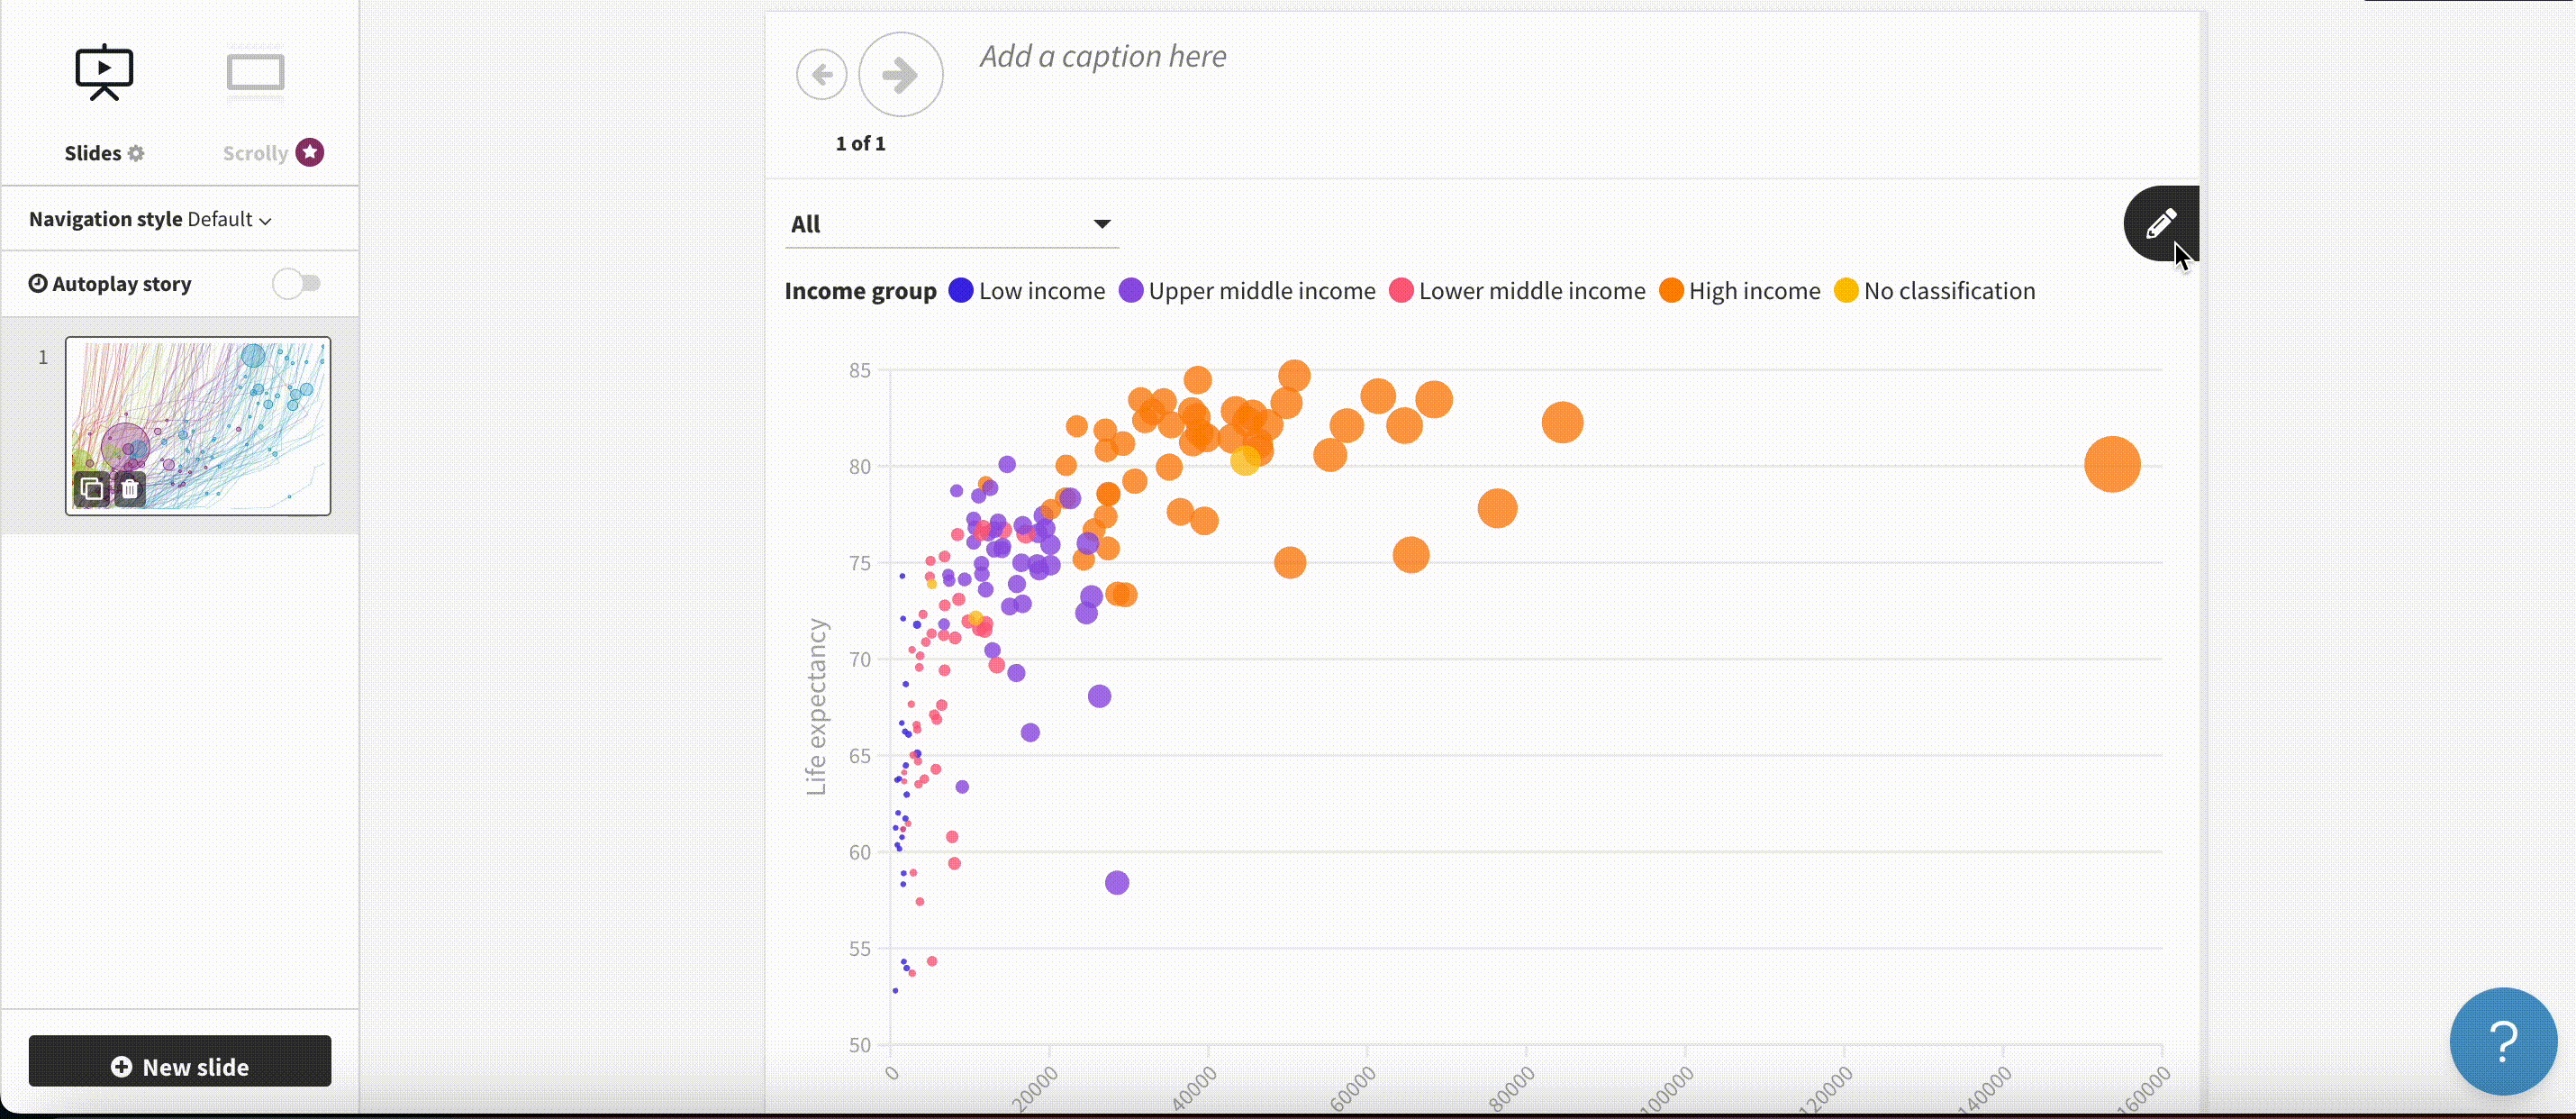Select the Slides presenter icon
The width and height of the screenshot is (2576, 1119).
click(104, 71)
